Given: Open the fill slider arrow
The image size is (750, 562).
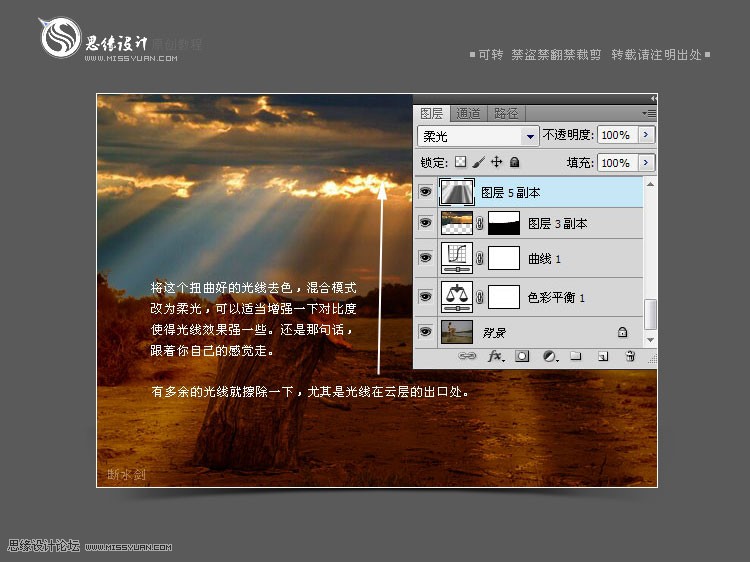Looking at the screenshot, I should tap(646, 163).
